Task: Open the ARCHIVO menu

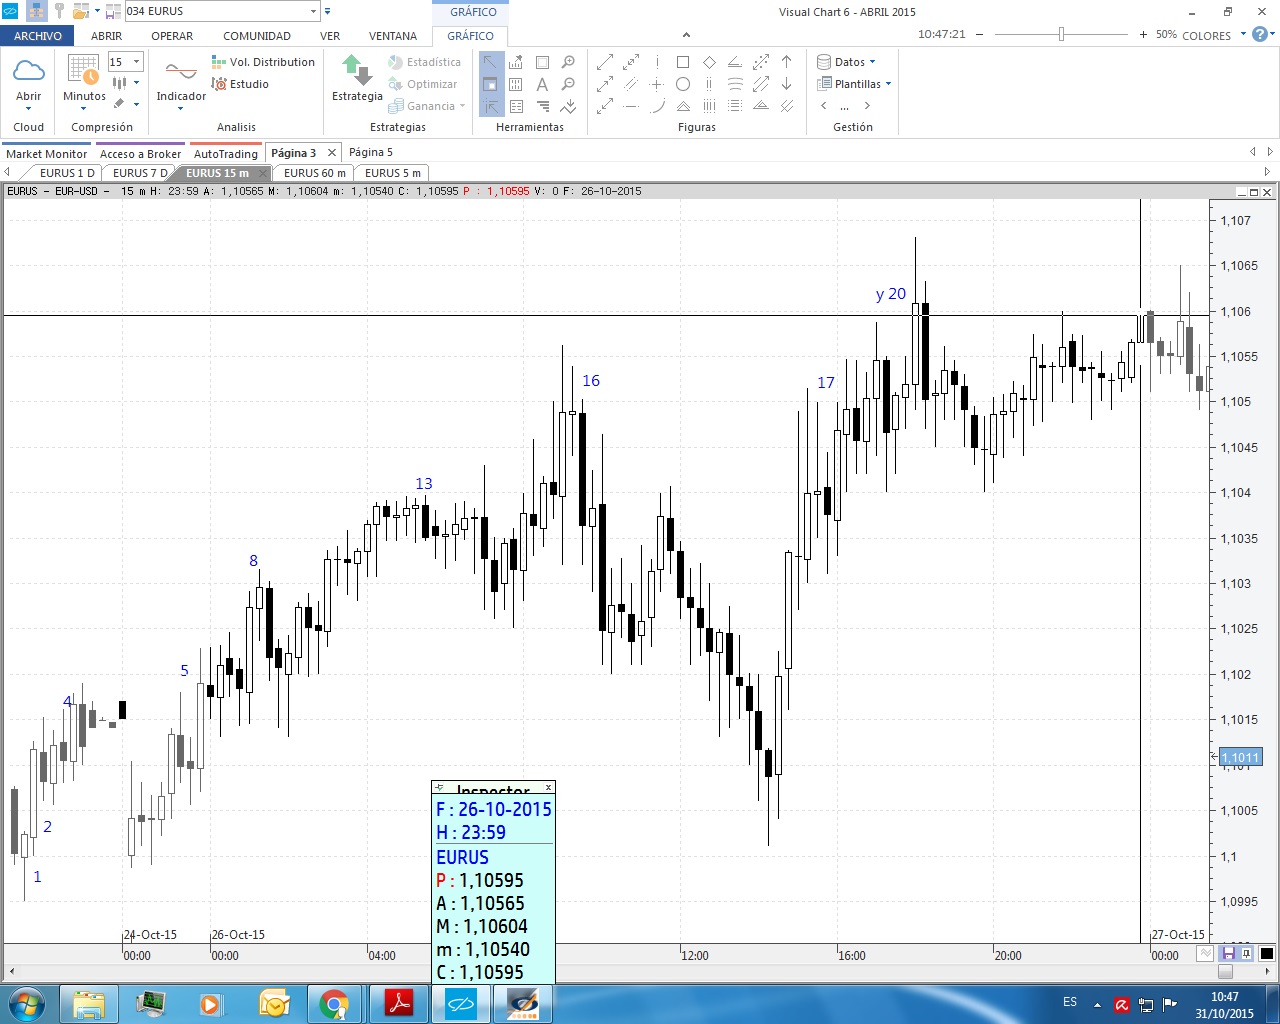Action: click(38, 36)
